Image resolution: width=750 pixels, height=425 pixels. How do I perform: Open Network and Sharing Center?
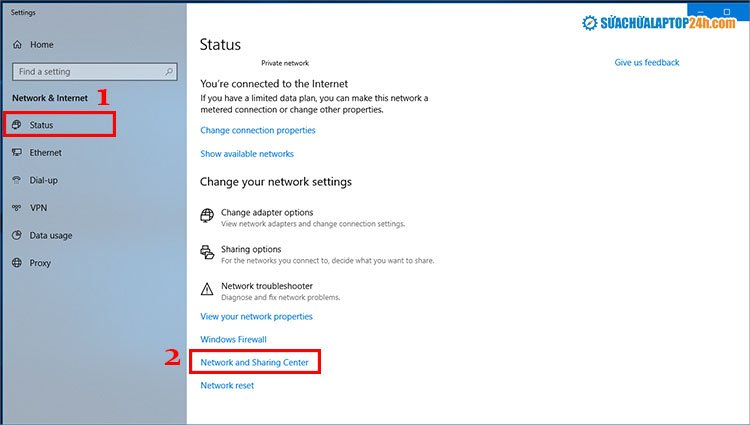pyautogui.click(x=255, y=362)
